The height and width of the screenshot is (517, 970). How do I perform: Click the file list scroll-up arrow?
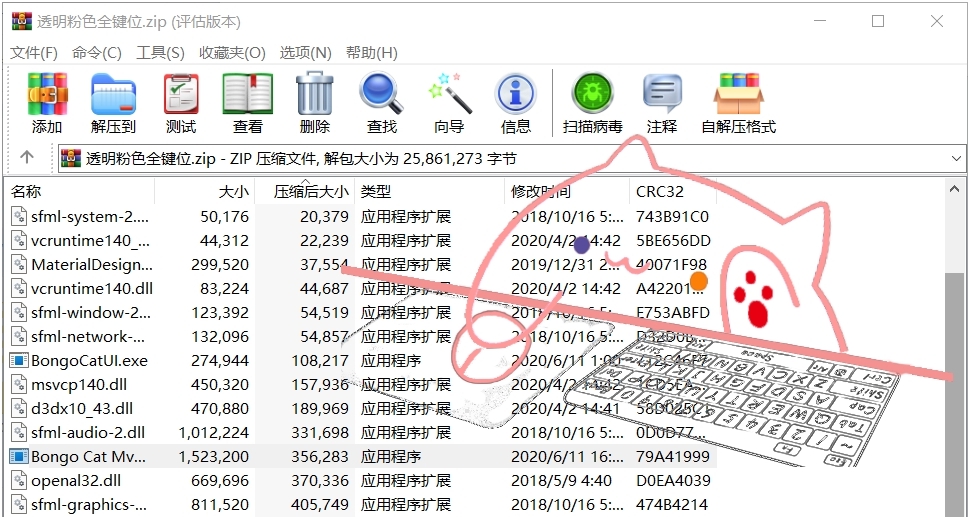tap(955, 189)
